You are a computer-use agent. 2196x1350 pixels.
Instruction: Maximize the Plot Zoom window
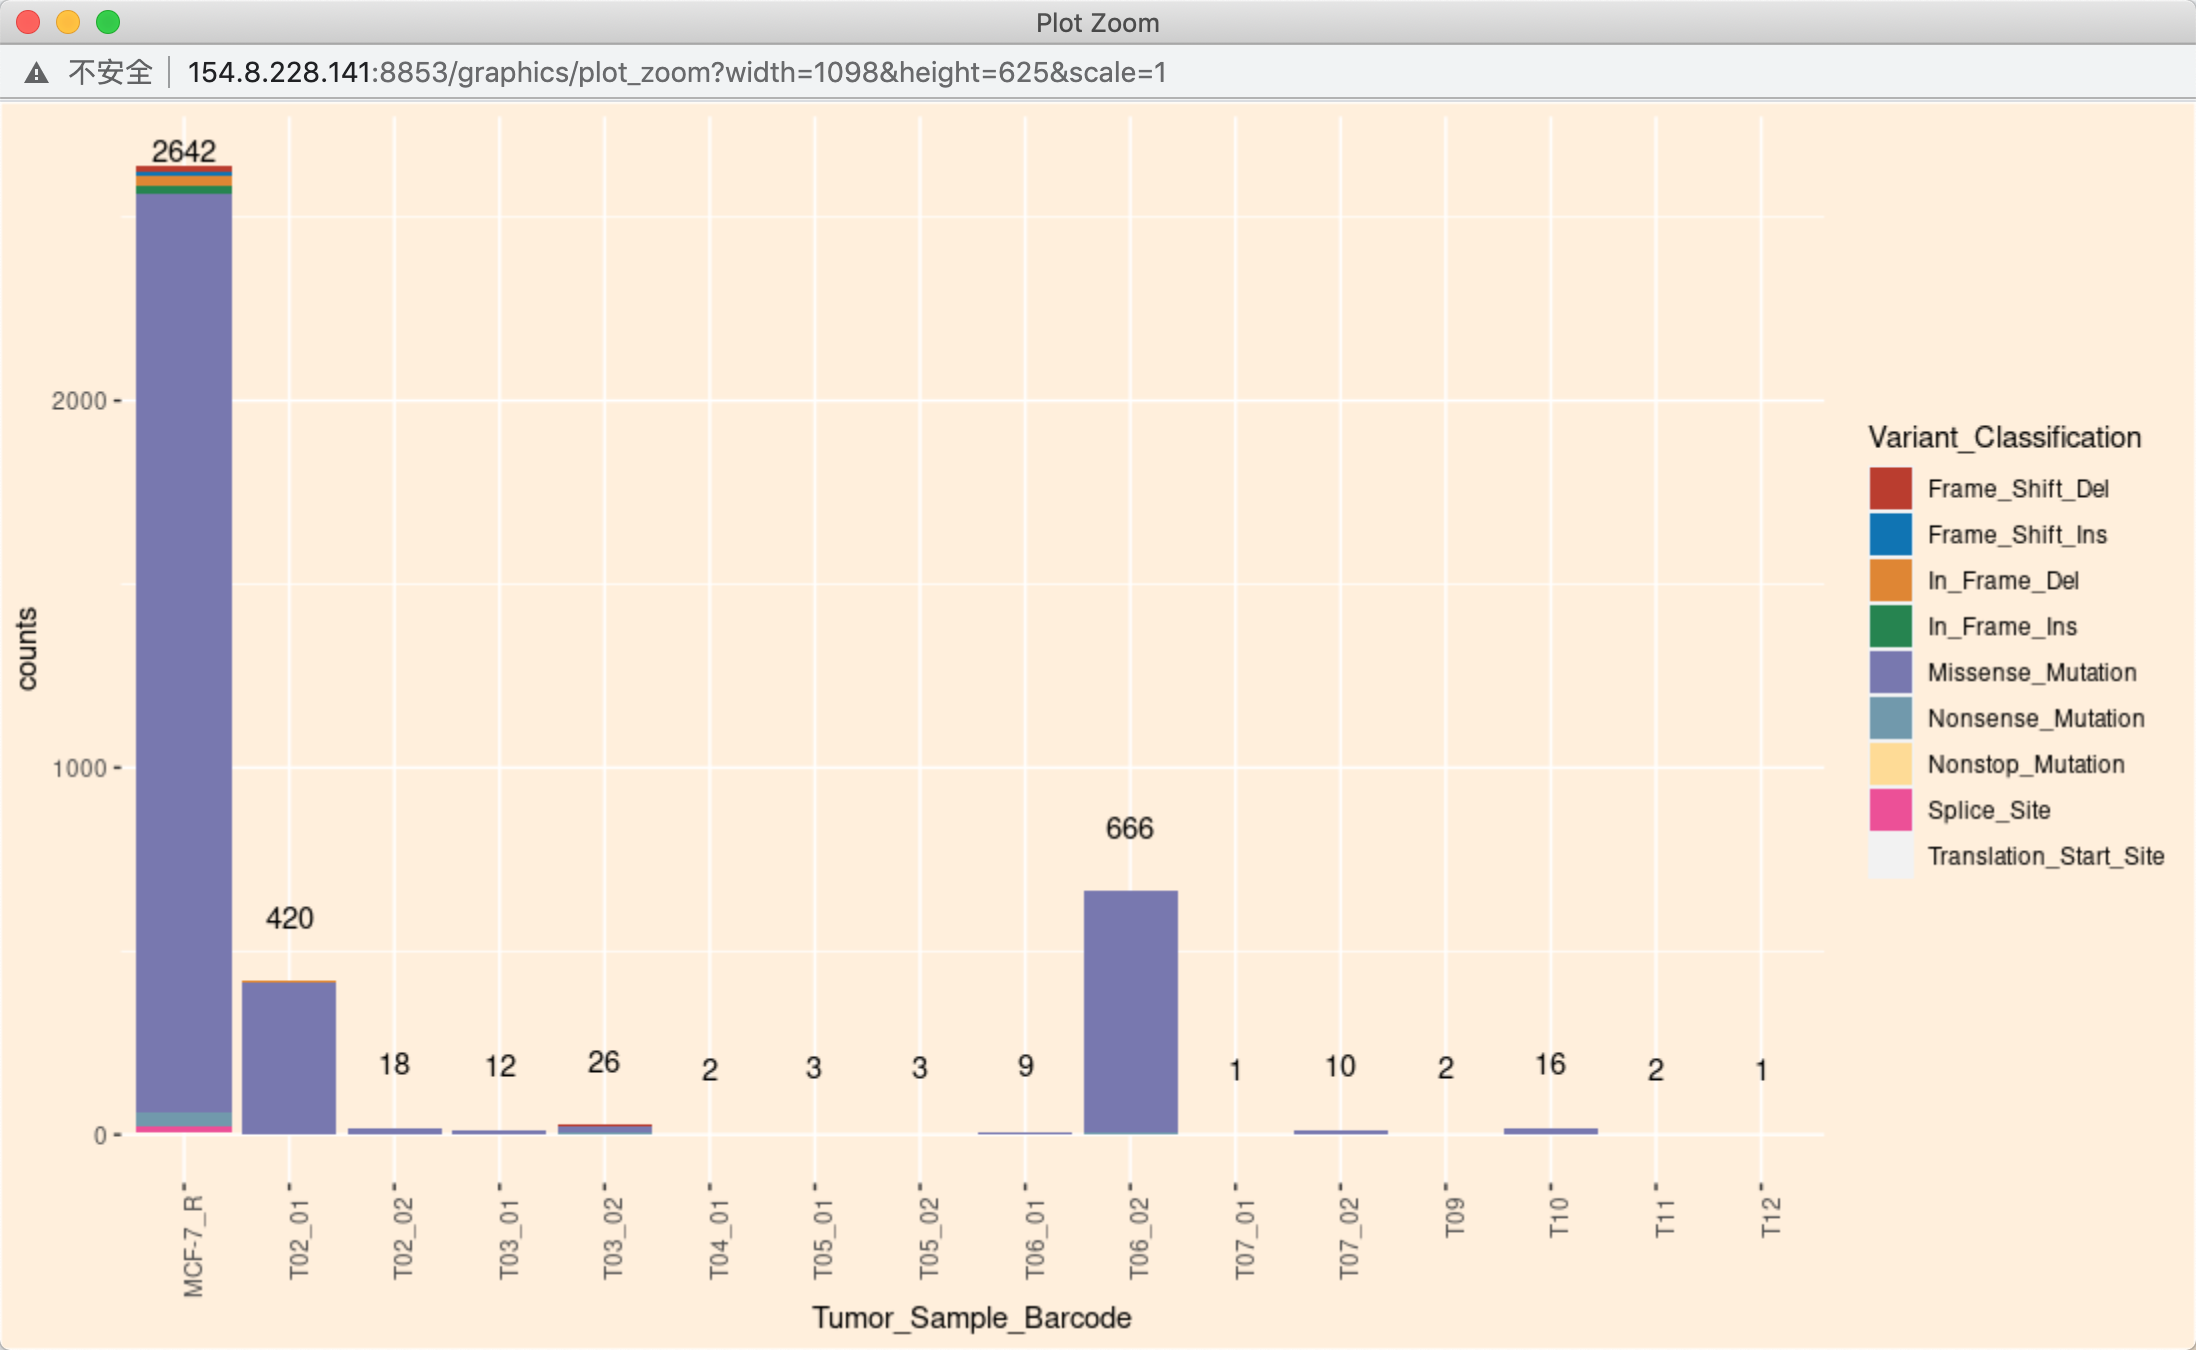click(108, 22)
